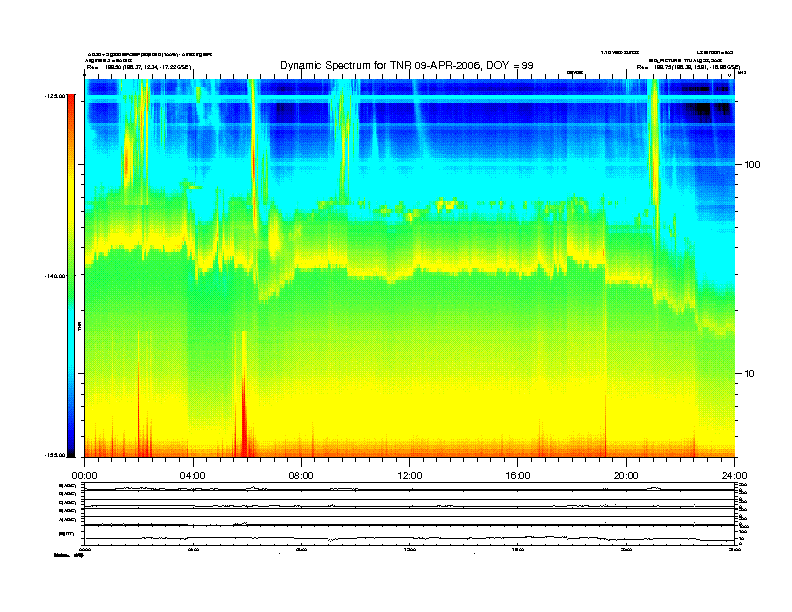Click the 10 frequency axis label
The image size is (792, 612).
tap(750, 374)
